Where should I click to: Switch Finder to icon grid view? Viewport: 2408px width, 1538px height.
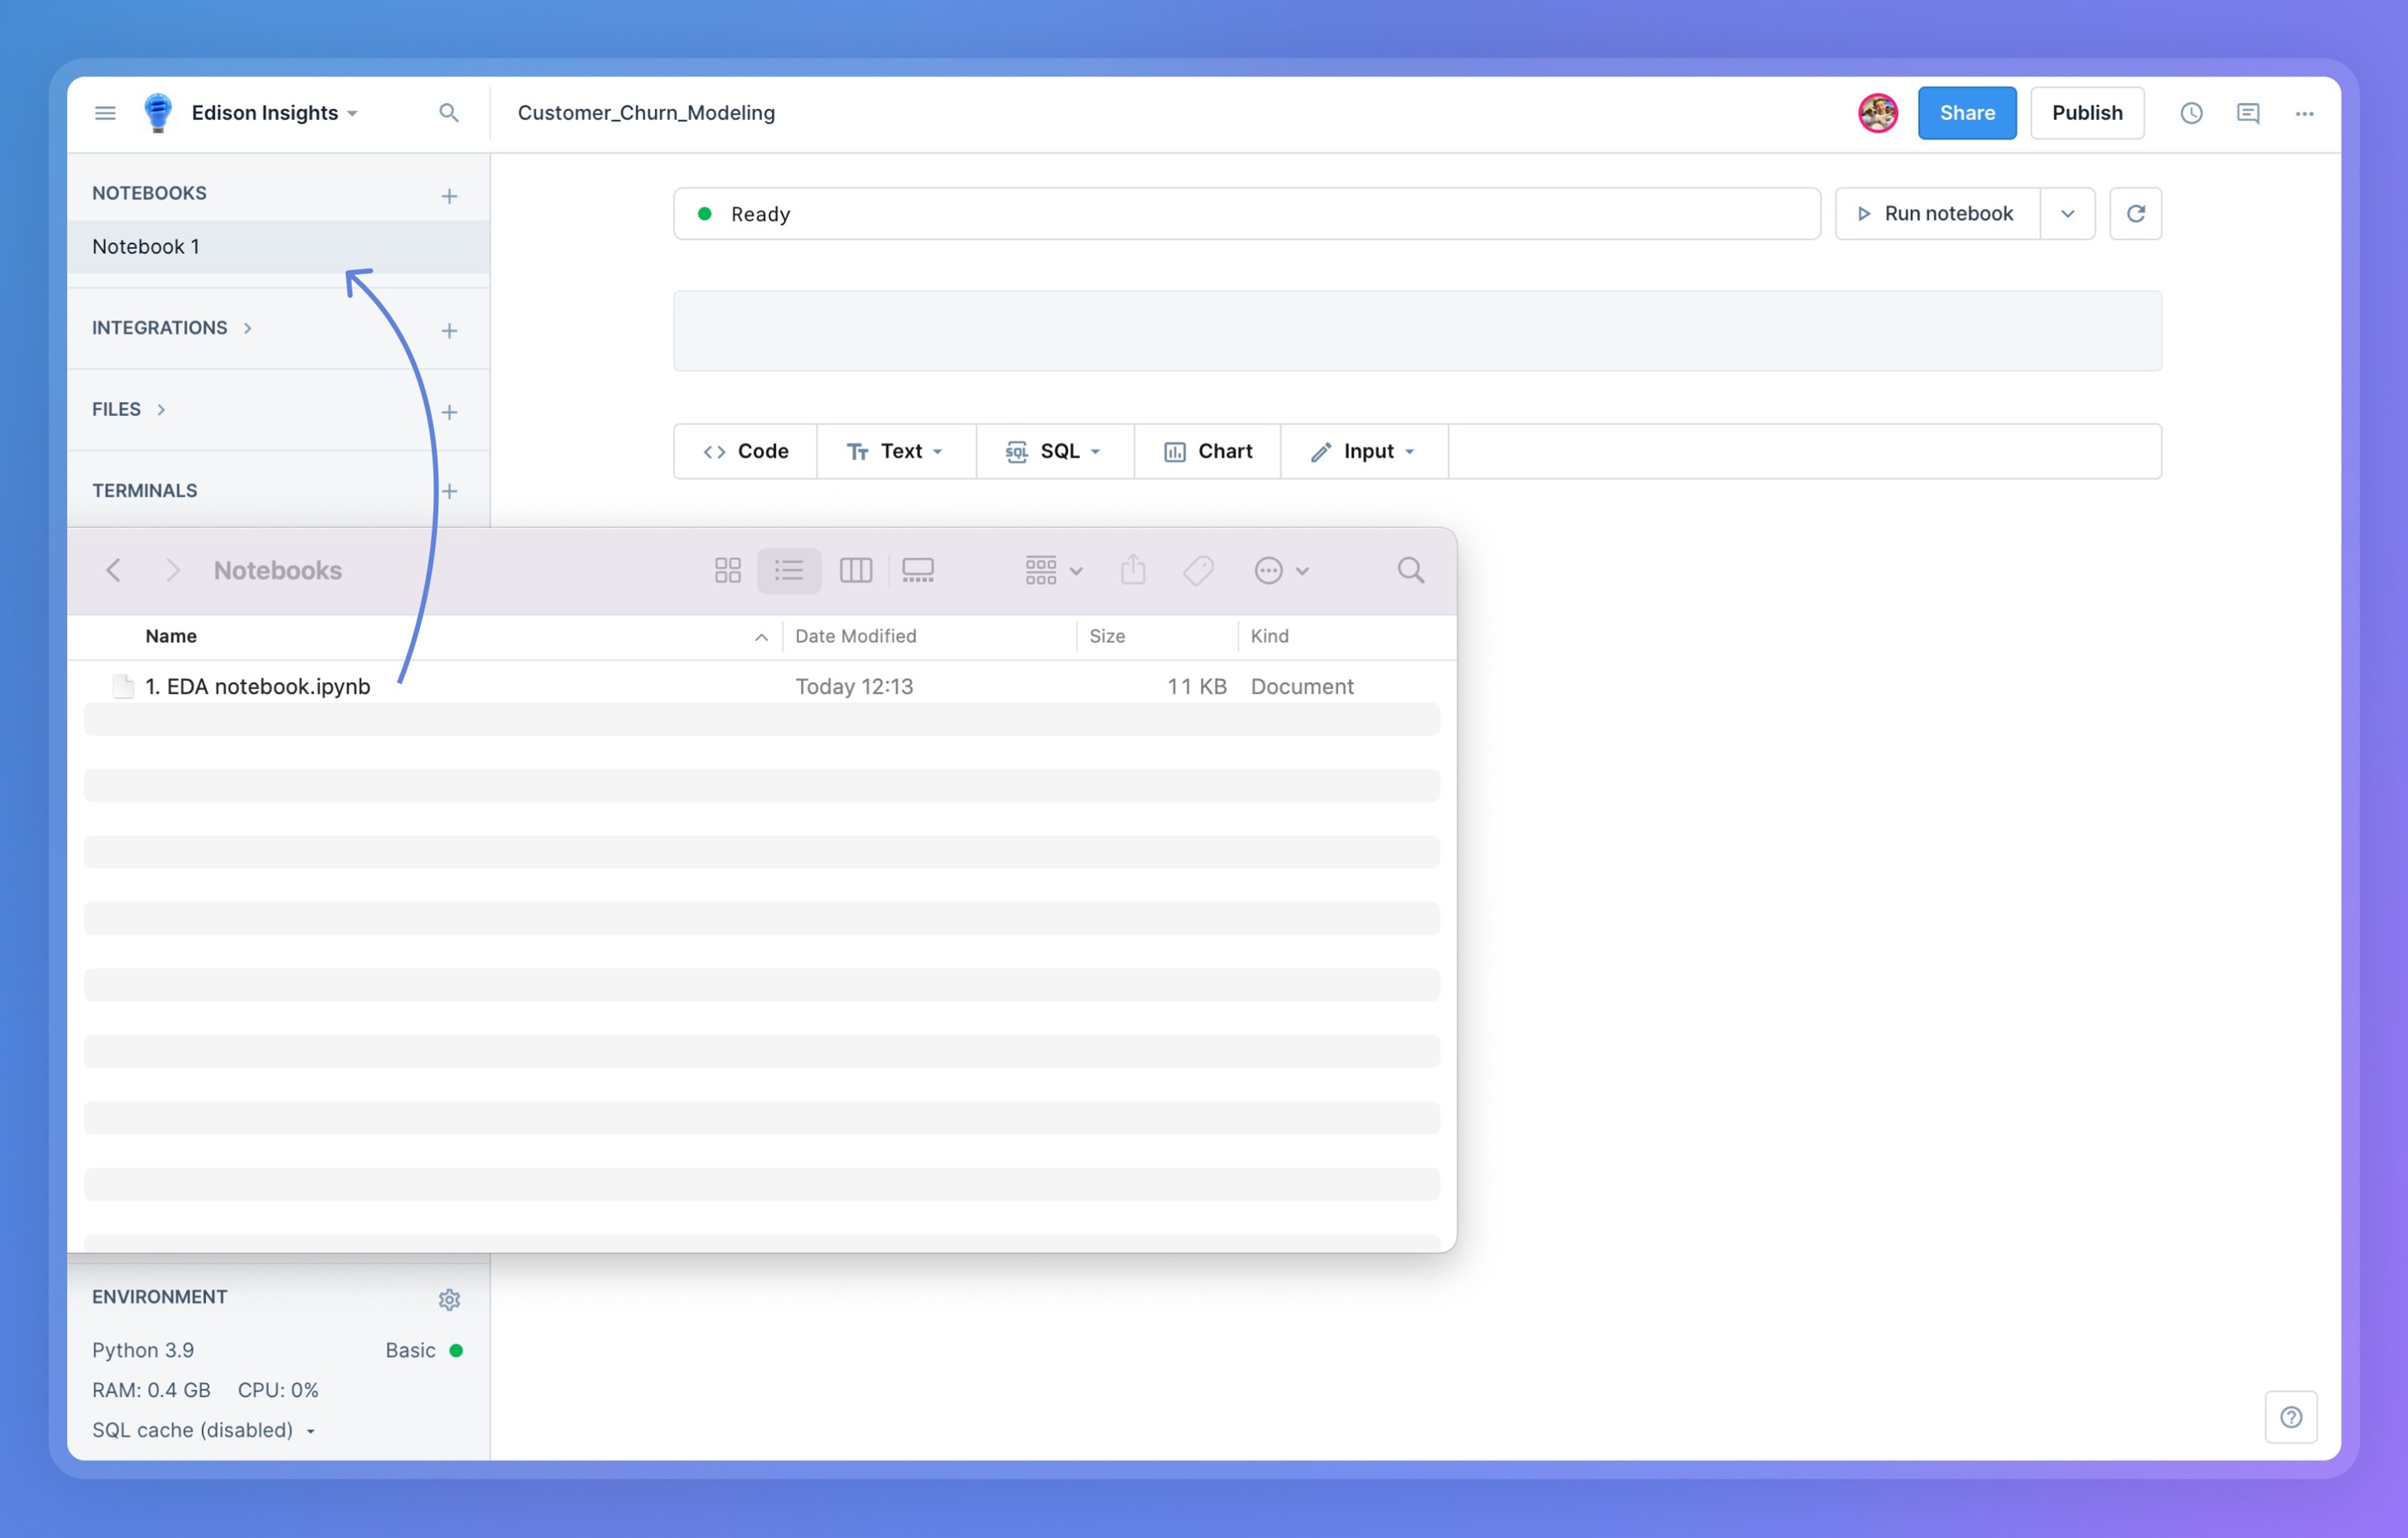[728, 570]
